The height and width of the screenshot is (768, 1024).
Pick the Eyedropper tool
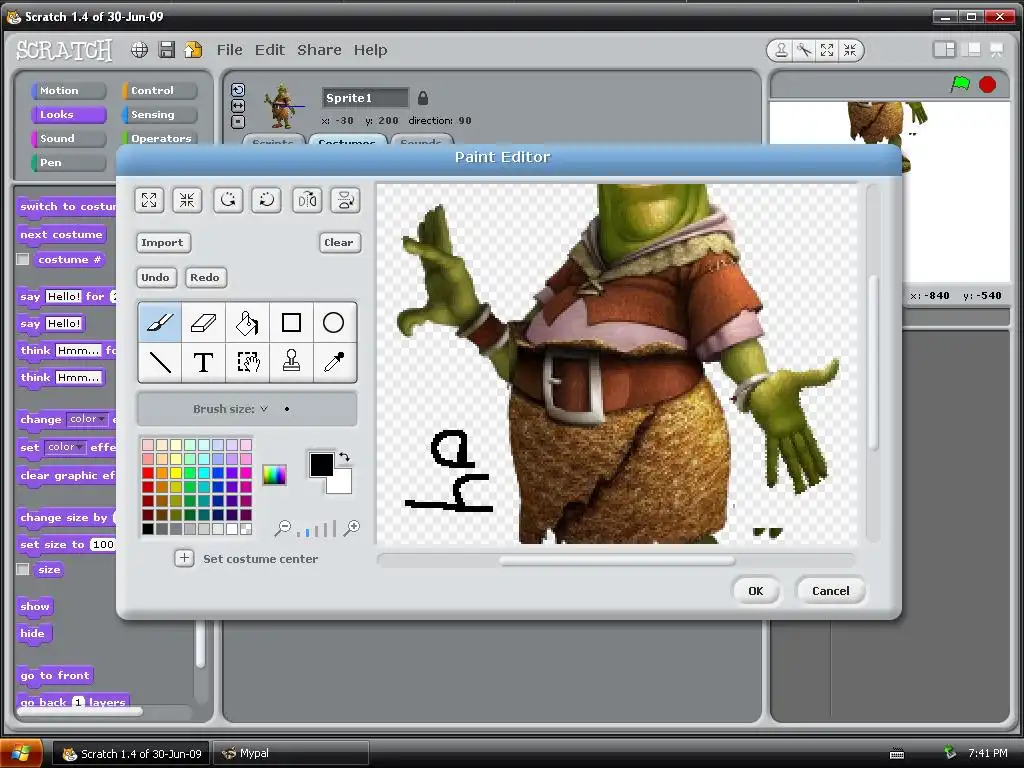tap(334, 362)
